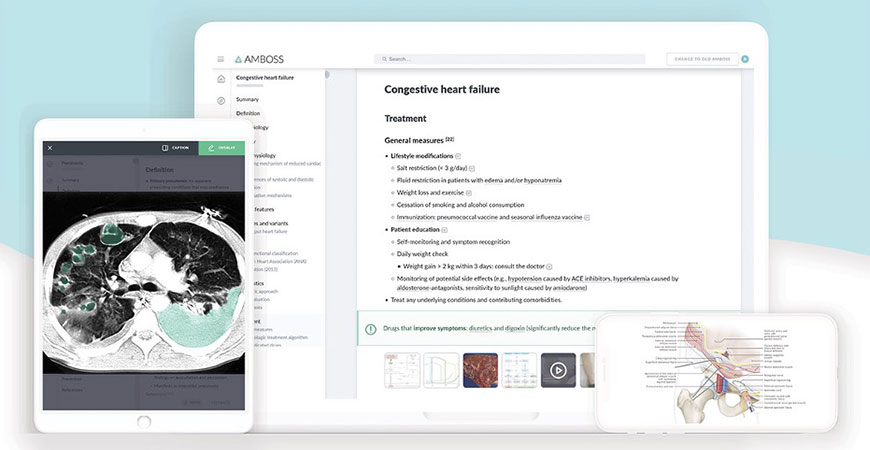Screen dimensions: 870x450
Task: Open the user avatar in laptop header
Action: pyautogui.click(x=745, y=59)
